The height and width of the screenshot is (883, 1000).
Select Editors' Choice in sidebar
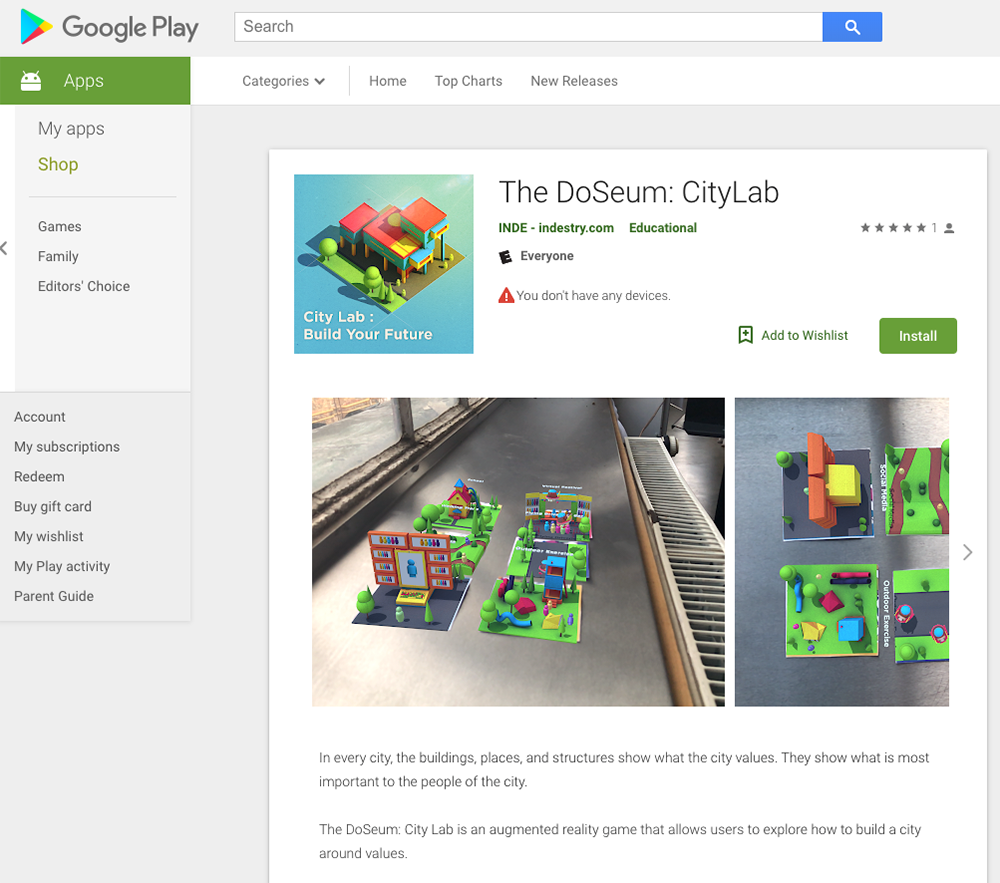pyautogui.click(x=84, y=286)
